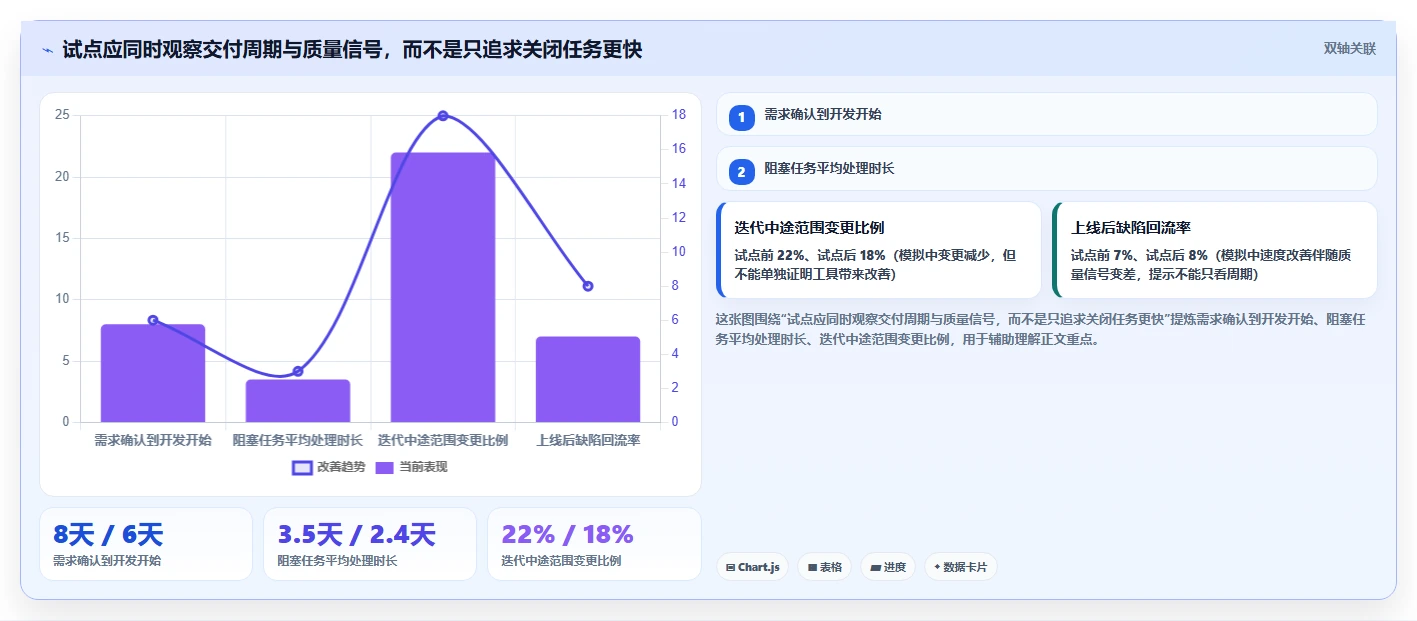Click the 数据卡片 tag chip
The height and width of the screenshot is (621, 1417).
pyautogui.click(x=960, y=567)
